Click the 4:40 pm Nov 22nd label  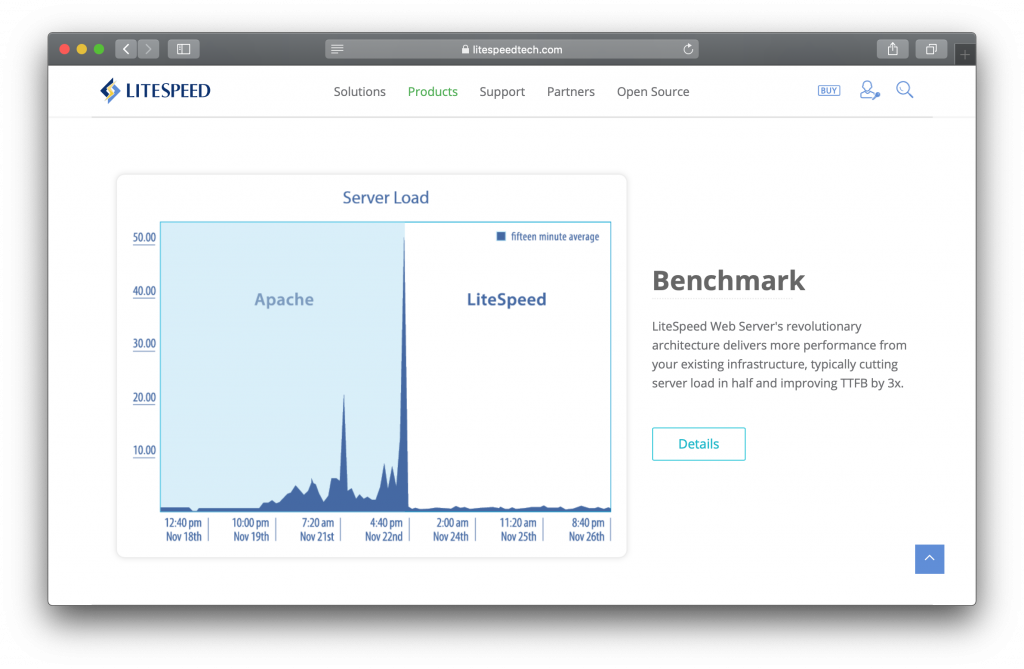click(x=385, y=529)
